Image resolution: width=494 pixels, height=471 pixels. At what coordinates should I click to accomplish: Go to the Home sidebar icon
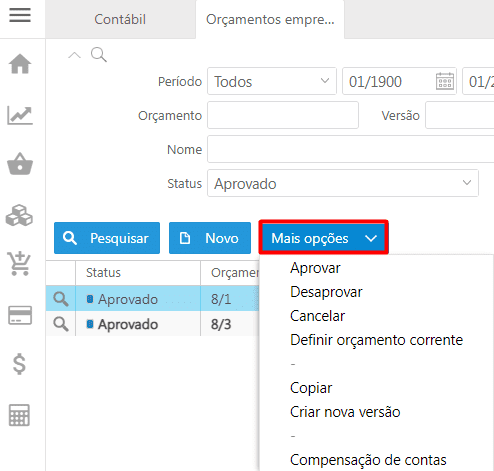[x=20, y=63]
